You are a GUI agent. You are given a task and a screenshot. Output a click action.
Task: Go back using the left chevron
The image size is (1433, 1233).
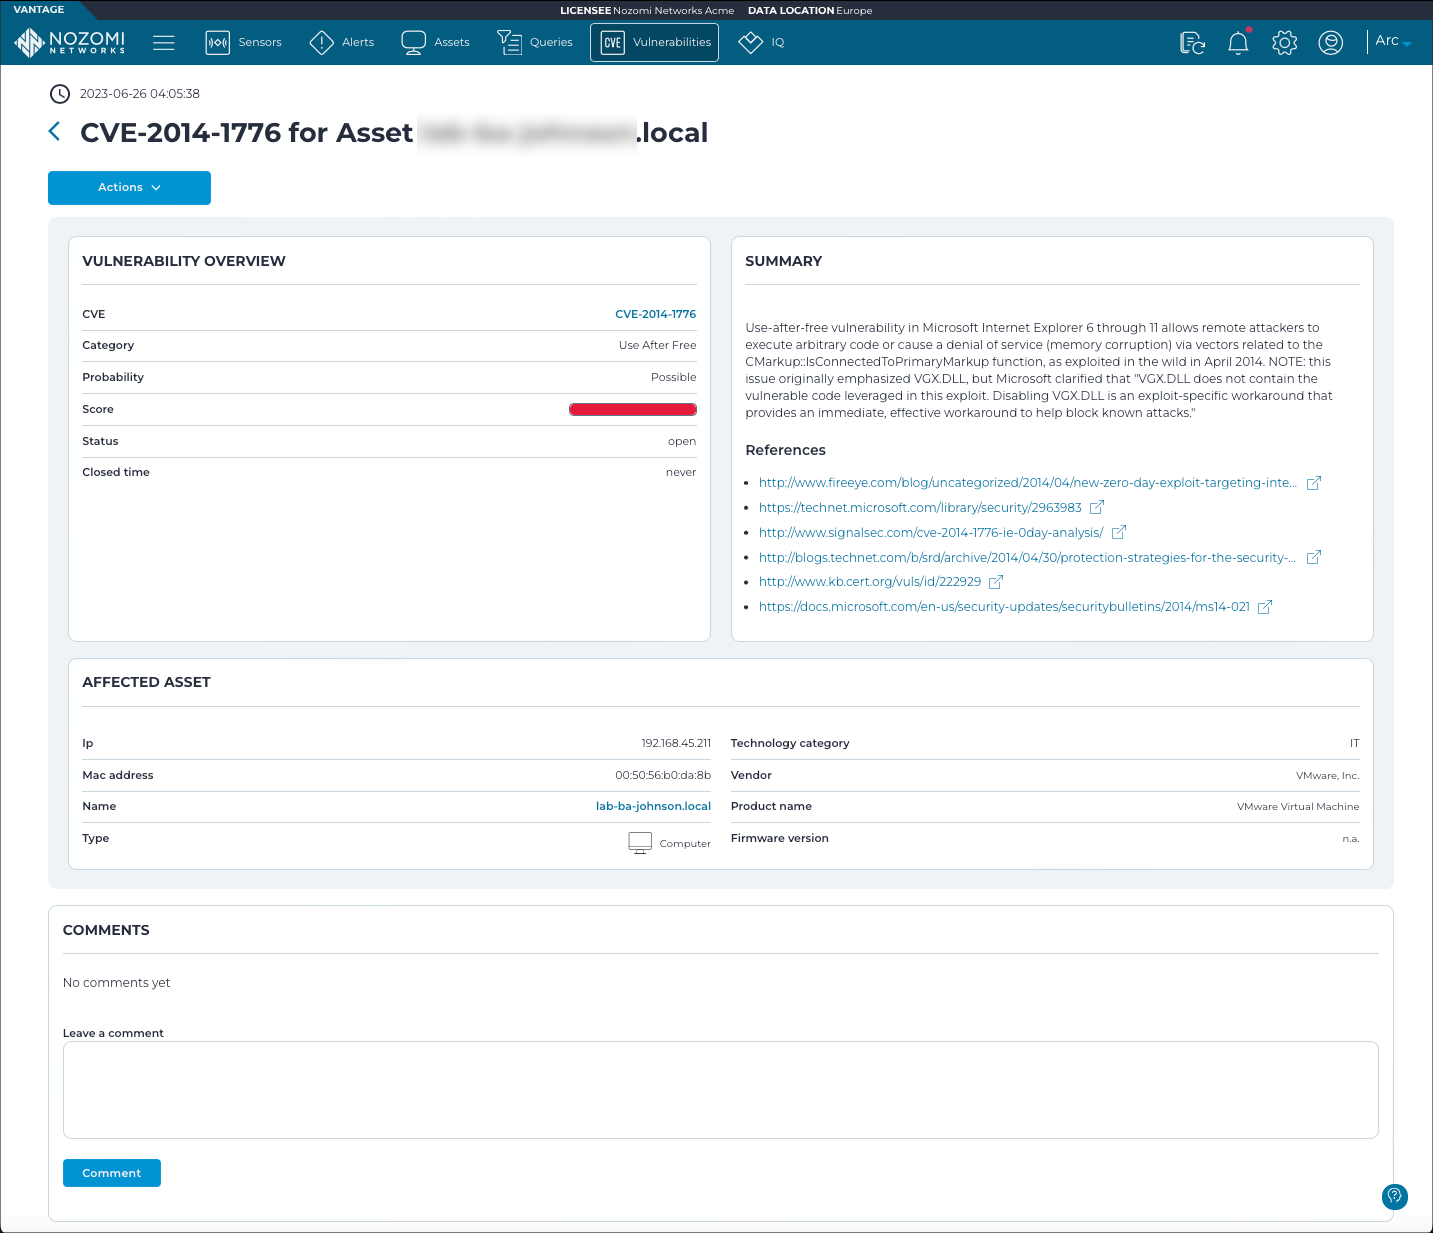(55, 131)
